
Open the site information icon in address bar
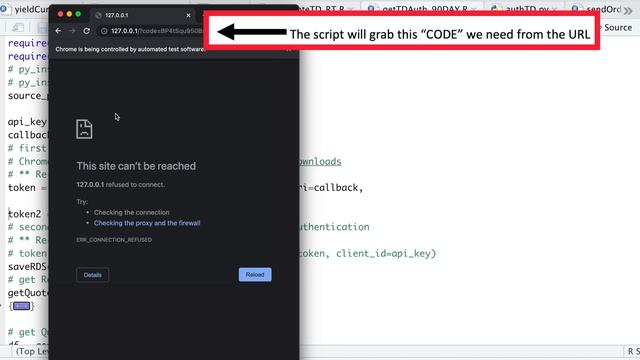click(104, 31)
